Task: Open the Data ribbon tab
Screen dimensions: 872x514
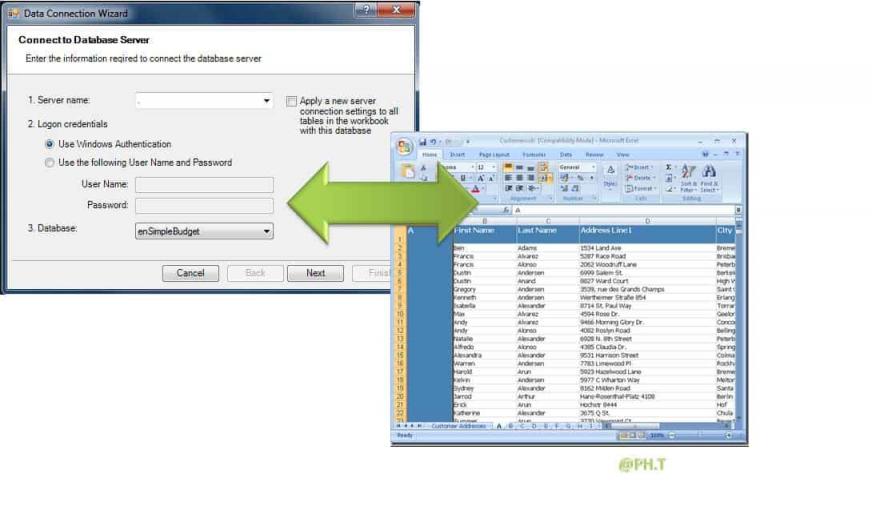Action: click(x=566, y=155)
